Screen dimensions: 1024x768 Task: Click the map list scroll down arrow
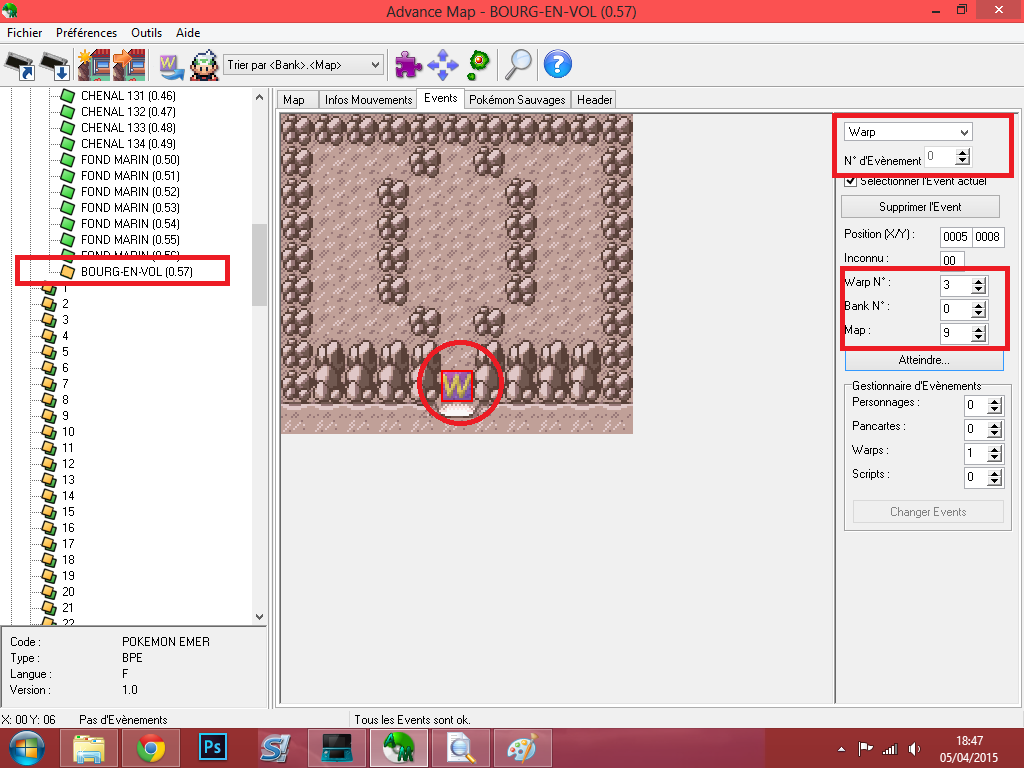(259, 616)
